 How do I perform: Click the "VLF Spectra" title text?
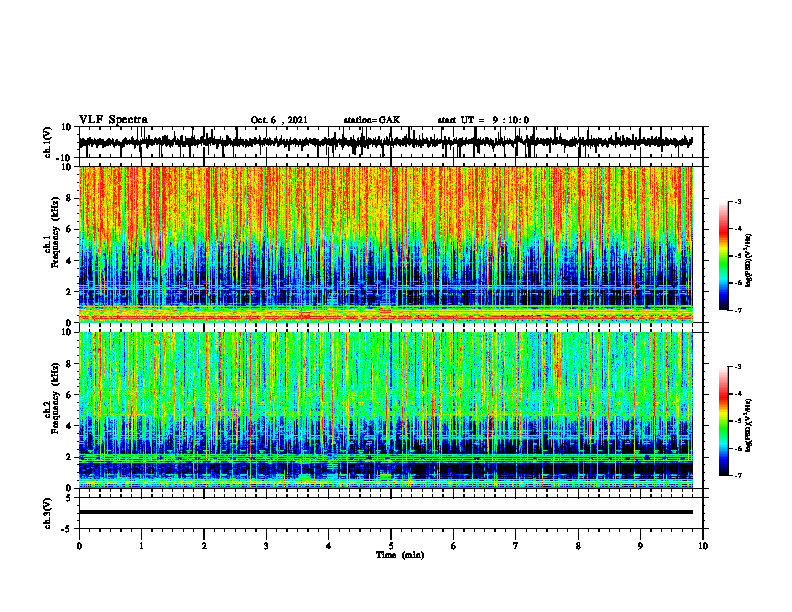[113, 120]
